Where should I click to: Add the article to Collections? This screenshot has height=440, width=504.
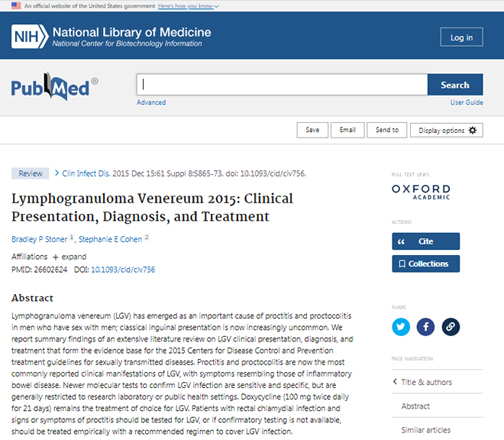[x=426, y=264]
